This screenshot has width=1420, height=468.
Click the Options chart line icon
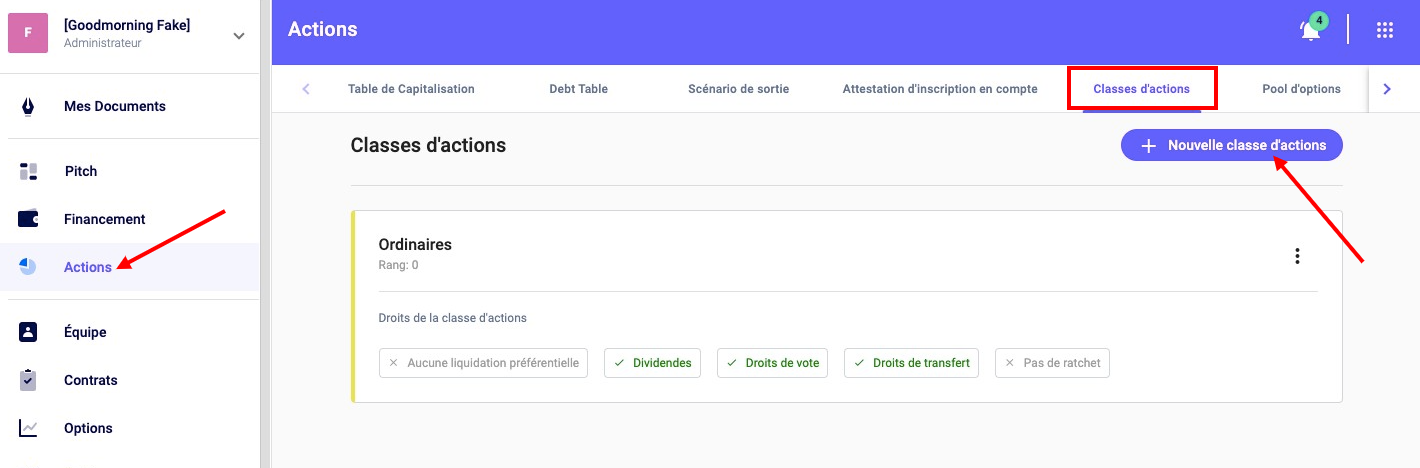[28, 428]
